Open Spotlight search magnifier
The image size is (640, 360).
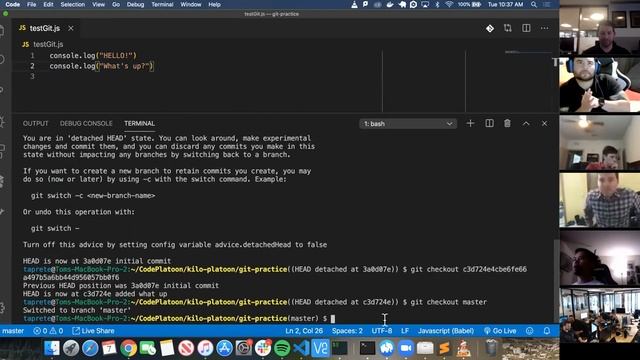[x=534, y=4]
